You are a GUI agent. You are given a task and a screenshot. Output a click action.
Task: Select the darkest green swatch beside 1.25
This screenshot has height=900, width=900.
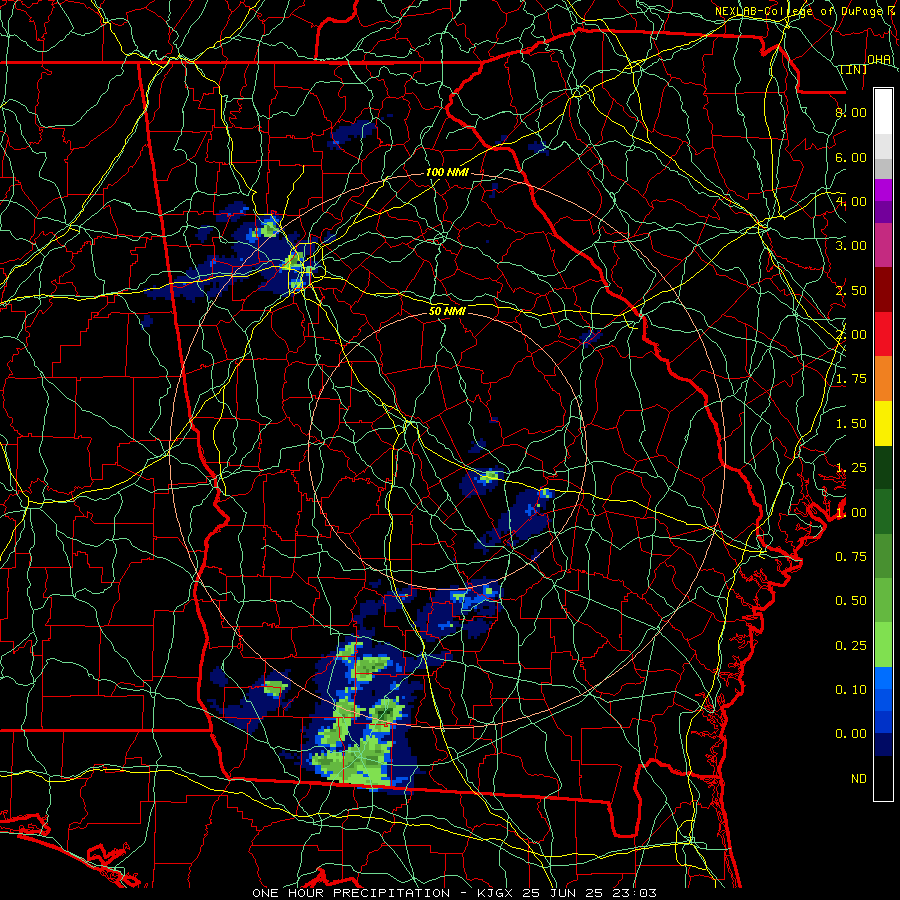(883, 468)
